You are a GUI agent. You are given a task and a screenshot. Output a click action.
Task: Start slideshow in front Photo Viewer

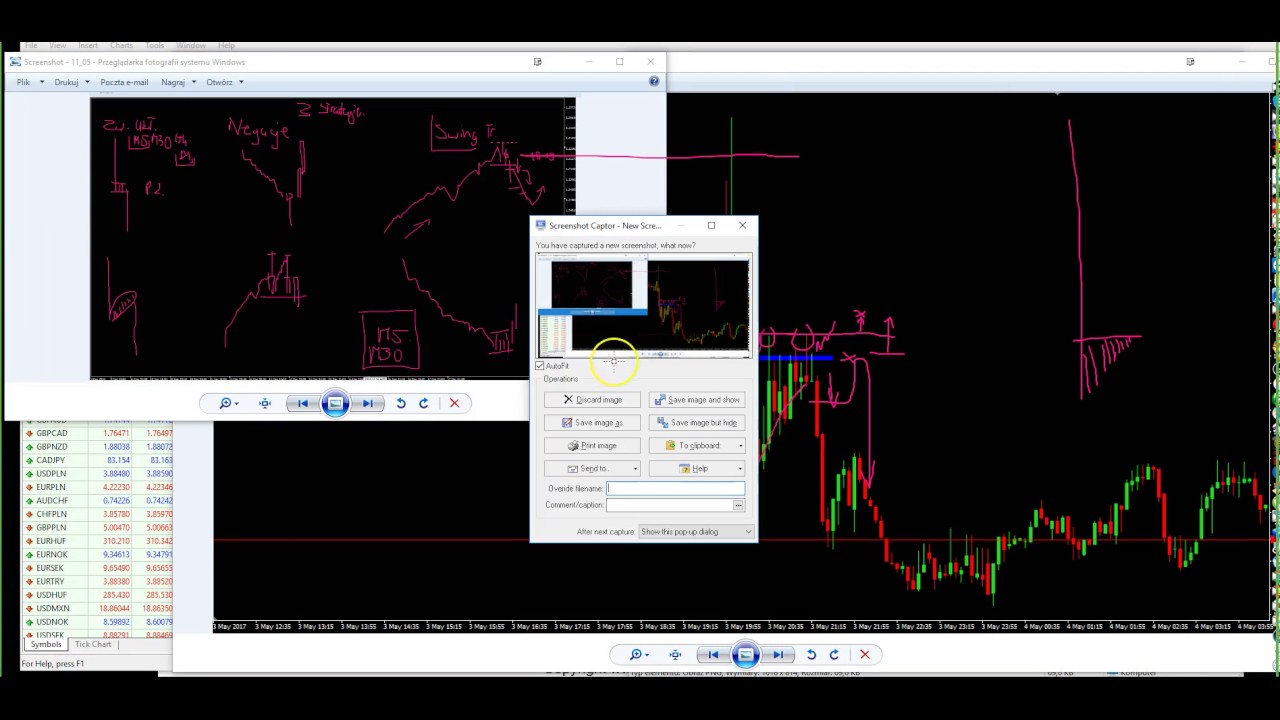tap(335, 403)
